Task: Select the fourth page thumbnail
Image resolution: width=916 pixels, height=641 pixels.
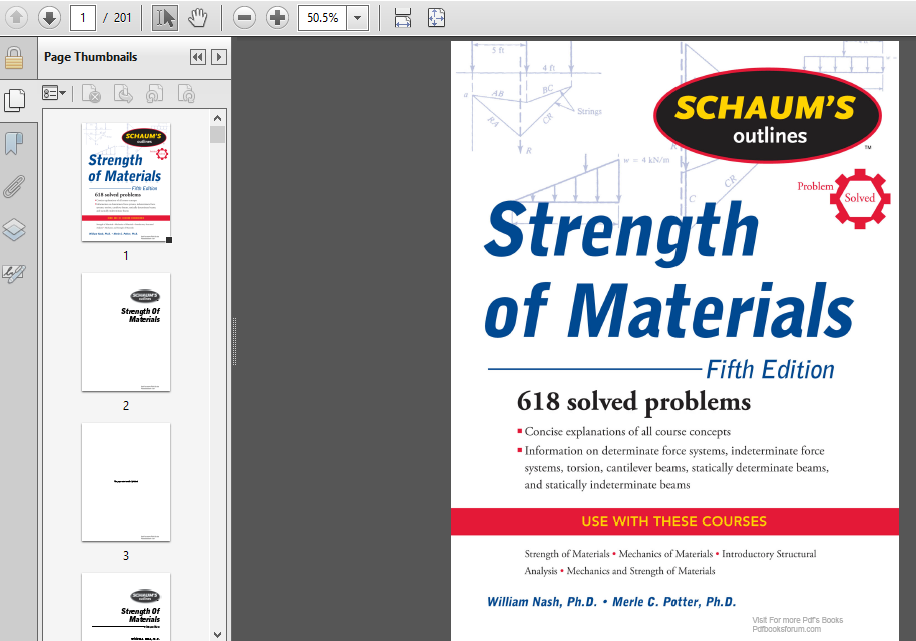Action: coord(126,607)
